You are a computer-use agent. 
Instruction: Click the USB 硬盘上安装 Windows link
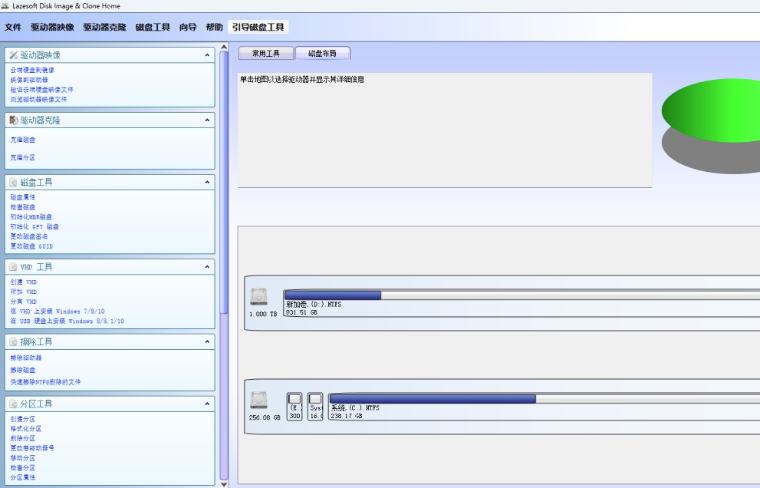[x=67, y=321]
